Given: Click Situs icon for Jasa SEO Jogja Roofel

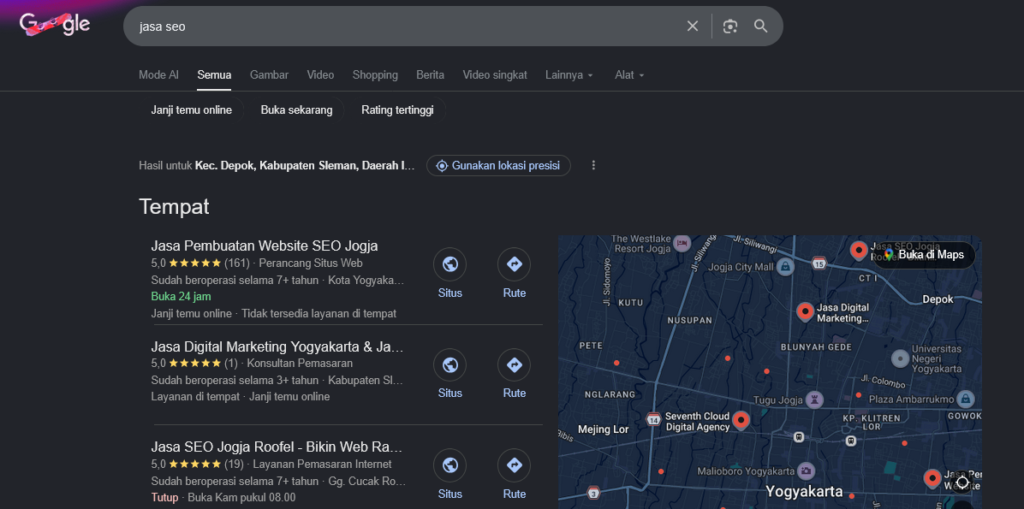Looking at the screenshot, I should click(x=450, y=465).
